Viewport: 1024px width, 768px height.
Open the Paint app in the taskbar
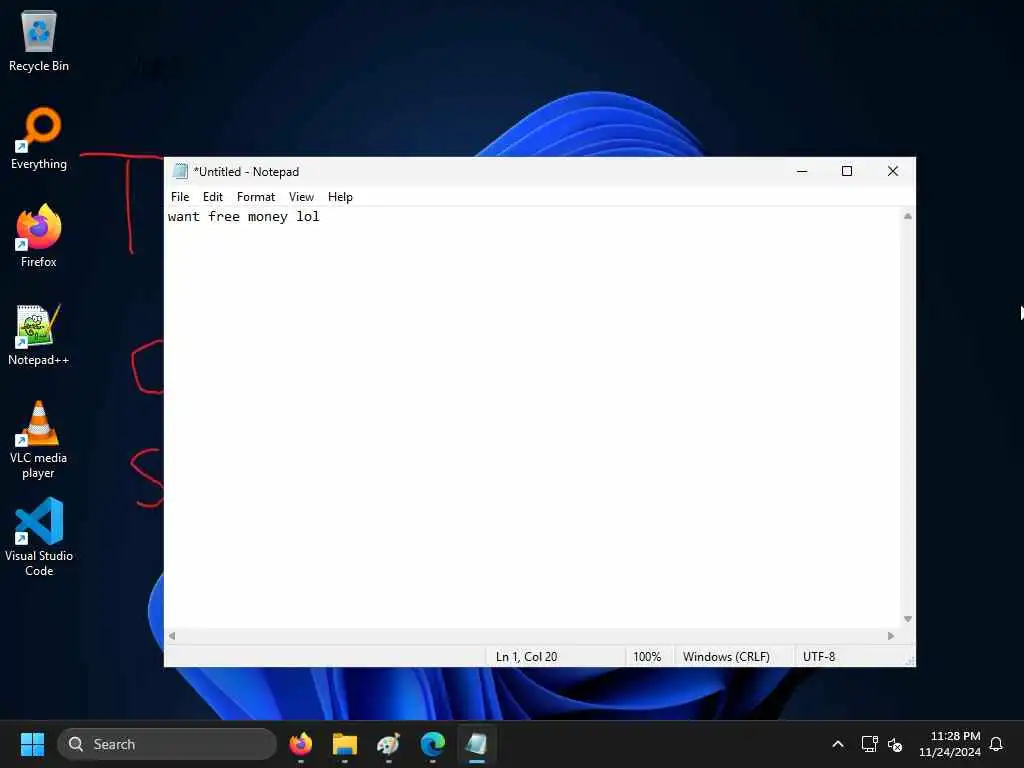389,744
